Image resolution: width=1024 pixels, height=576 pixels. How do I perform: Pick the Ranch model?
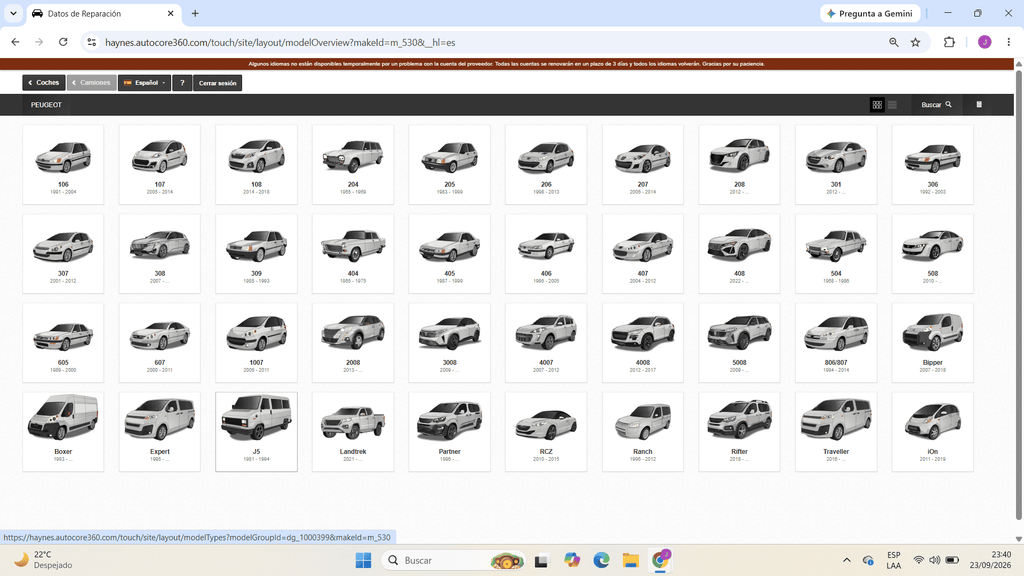tap(643, 432)
